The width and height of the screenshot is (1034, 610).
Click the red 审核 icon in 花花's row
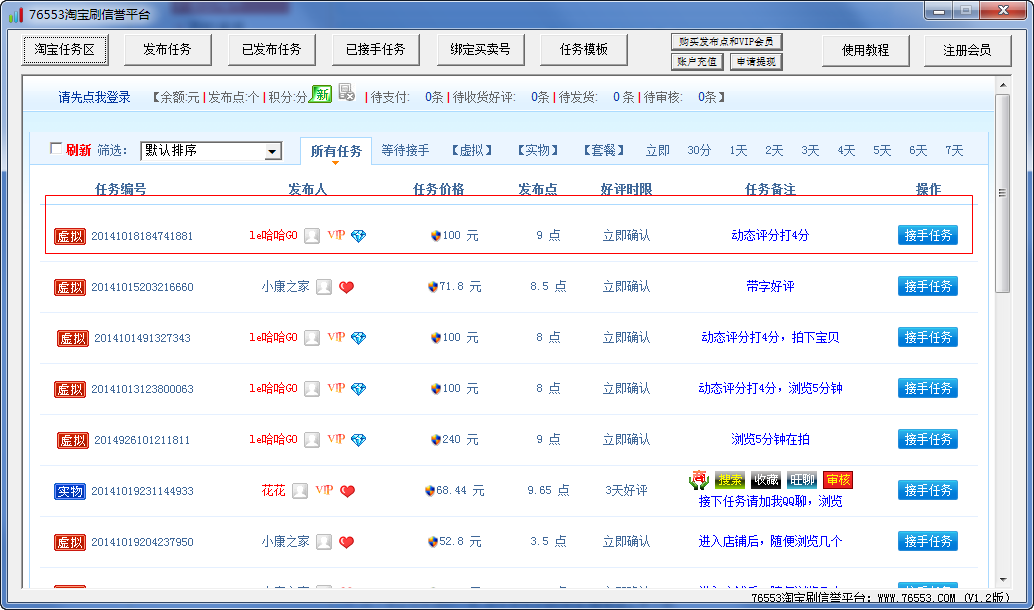(x=838, y=480)
